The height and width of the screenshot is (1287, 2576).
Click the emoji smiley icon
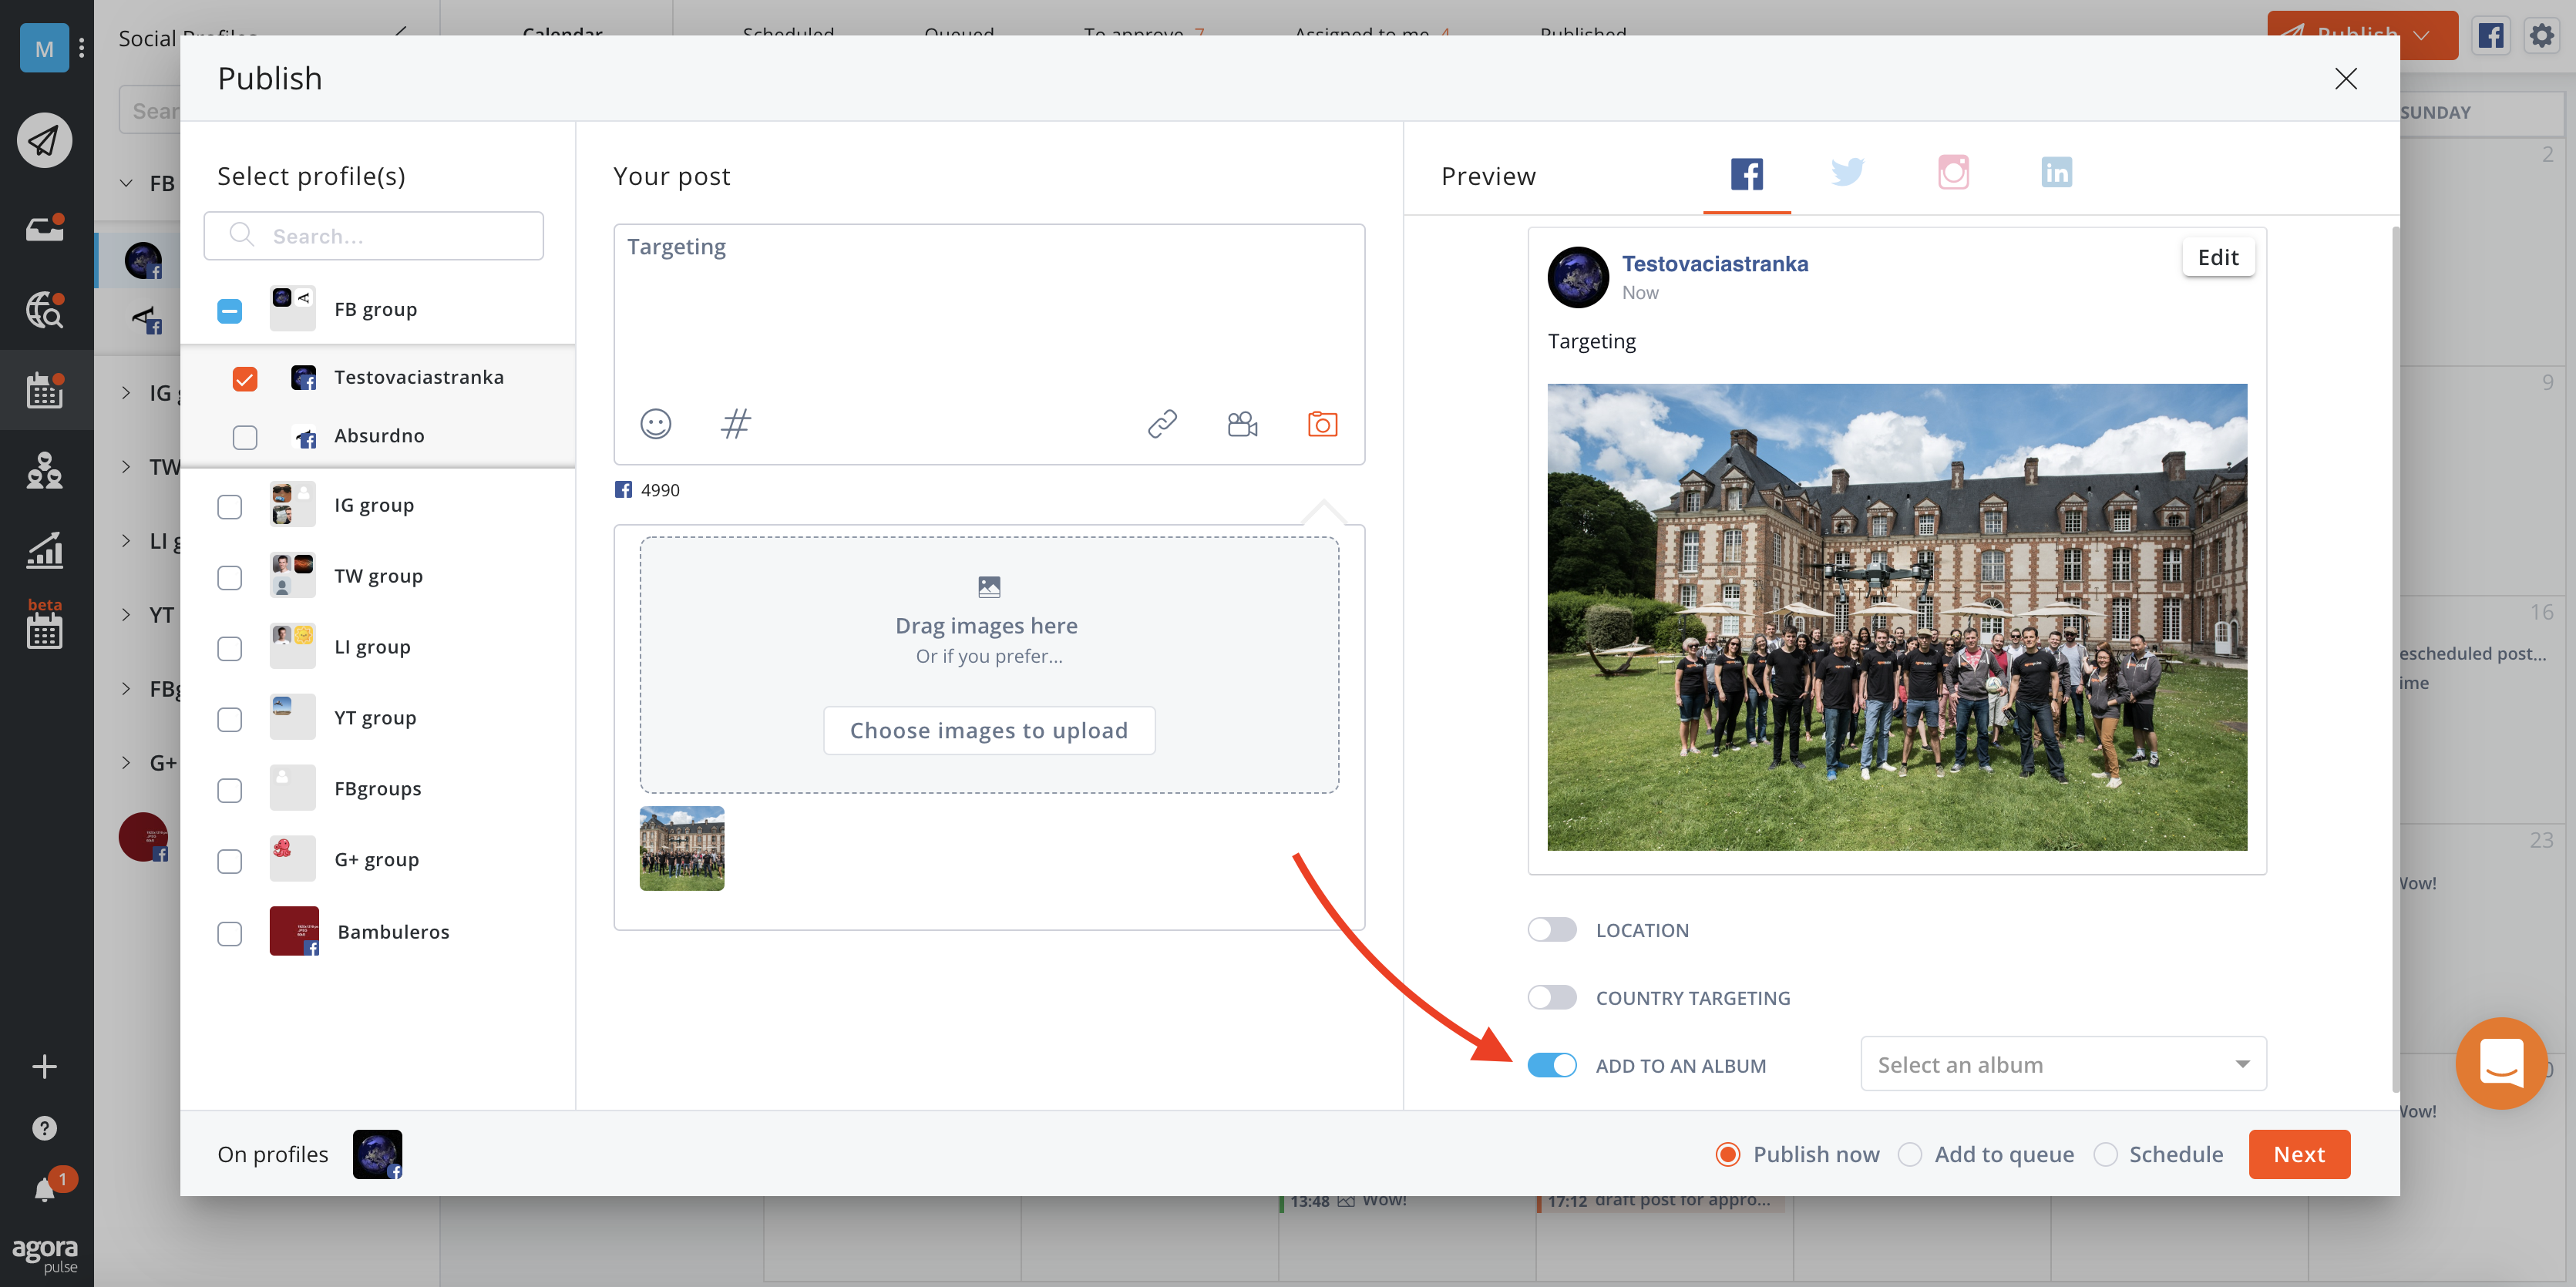[655, 424]
